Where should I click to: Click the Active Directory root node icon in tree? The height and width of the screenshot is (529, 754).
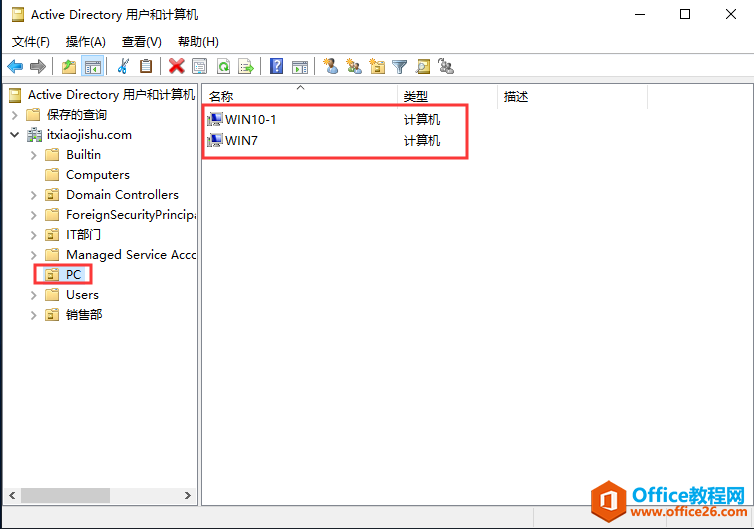pos(15,95)
